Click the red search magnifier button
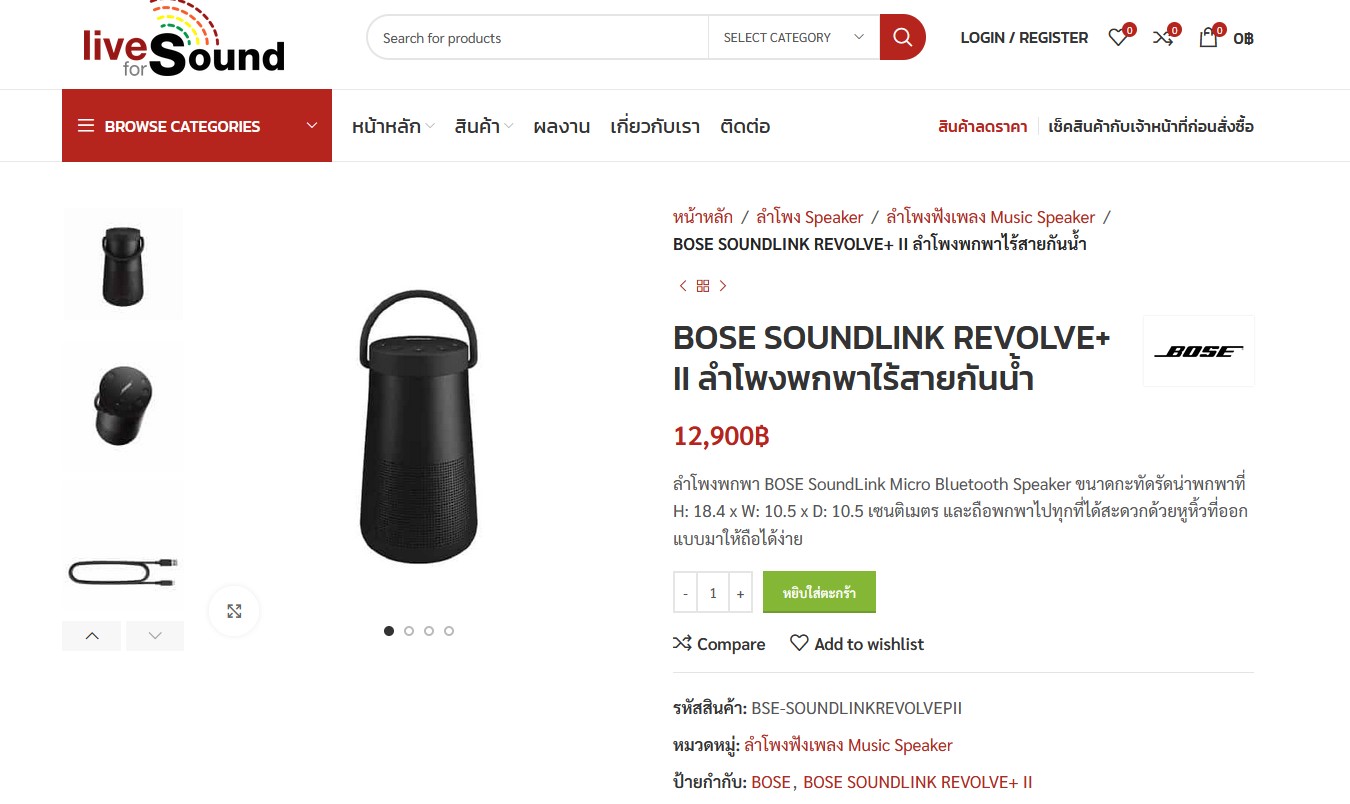1350x804 pixels. click(x=902, y=38)
